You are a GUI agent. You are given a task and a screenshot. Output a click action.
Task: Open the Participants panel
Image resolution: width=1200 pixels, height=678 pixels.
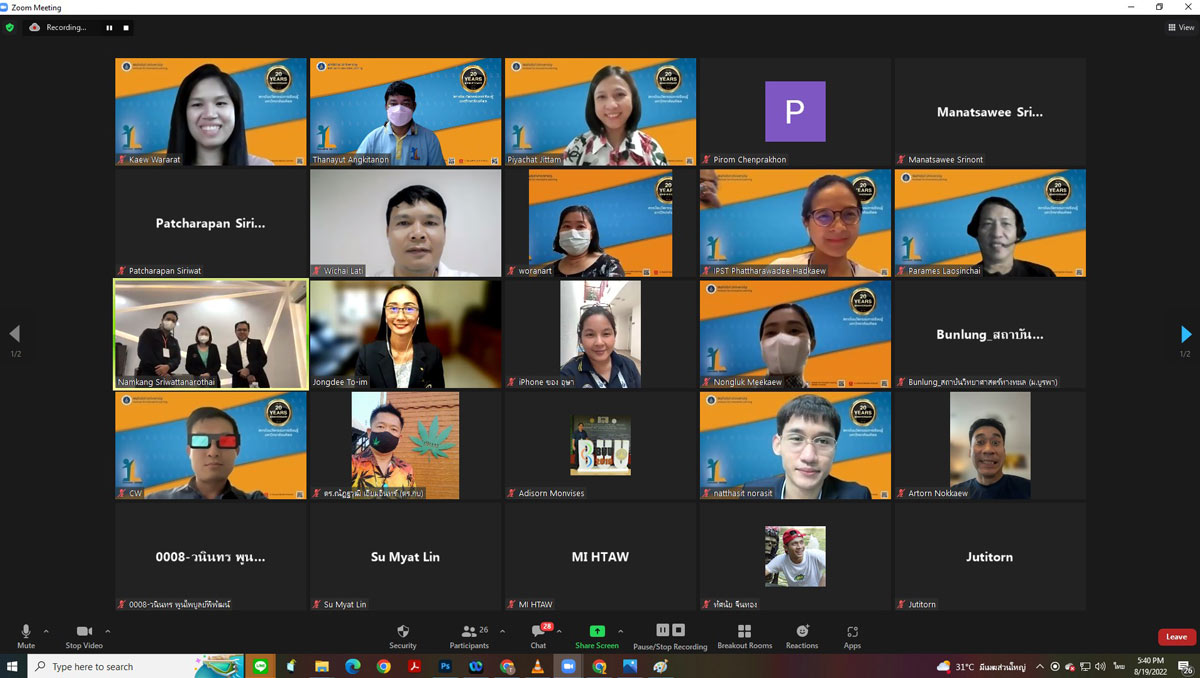click(x=468, y=636)
